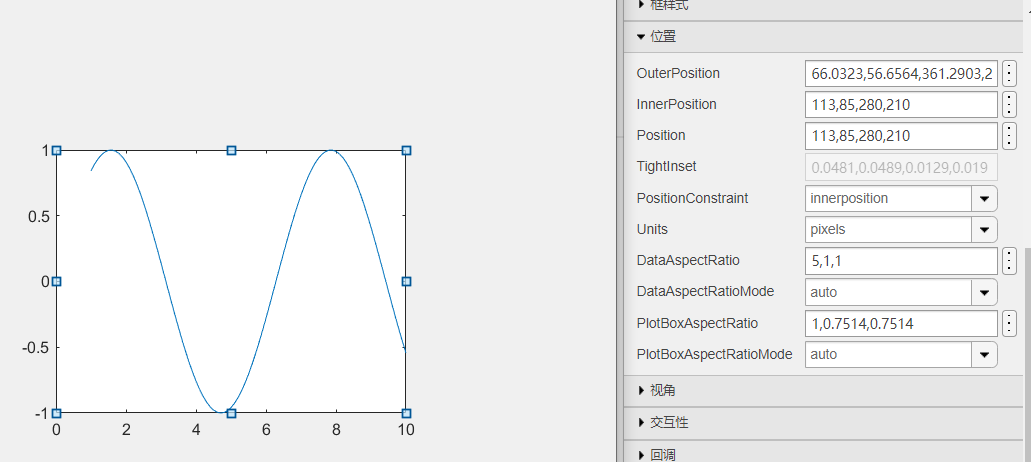Viewport: 1031px width, 462px height.
Task: Open the DataAspectRatio more-options button
Action: [1009, 260]
